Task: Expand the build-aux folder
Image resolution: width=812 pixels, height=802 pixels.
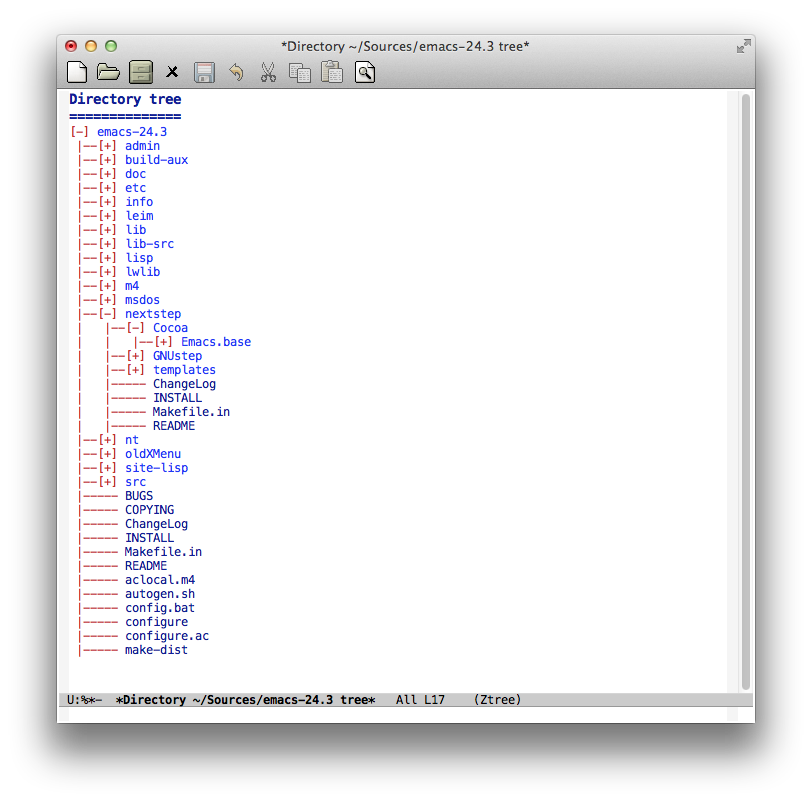Action: (107, 160)
